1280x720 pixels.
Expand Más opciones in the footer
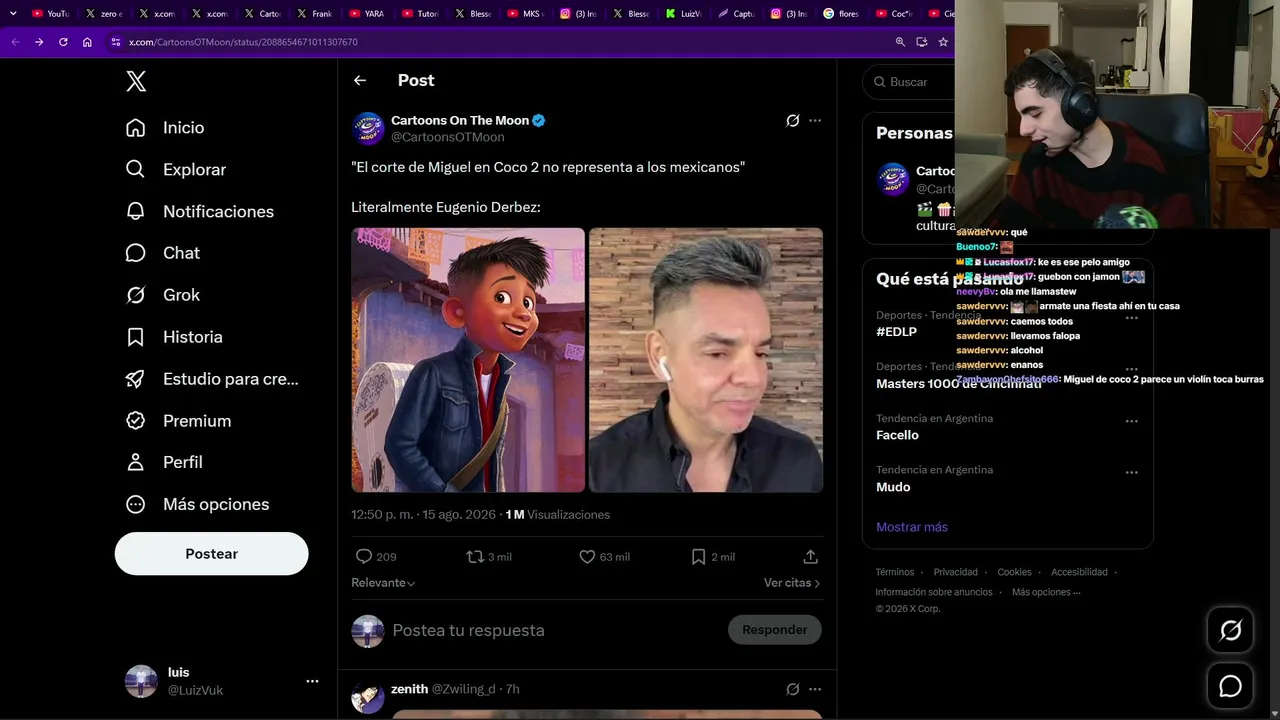tap(1046, 592)
